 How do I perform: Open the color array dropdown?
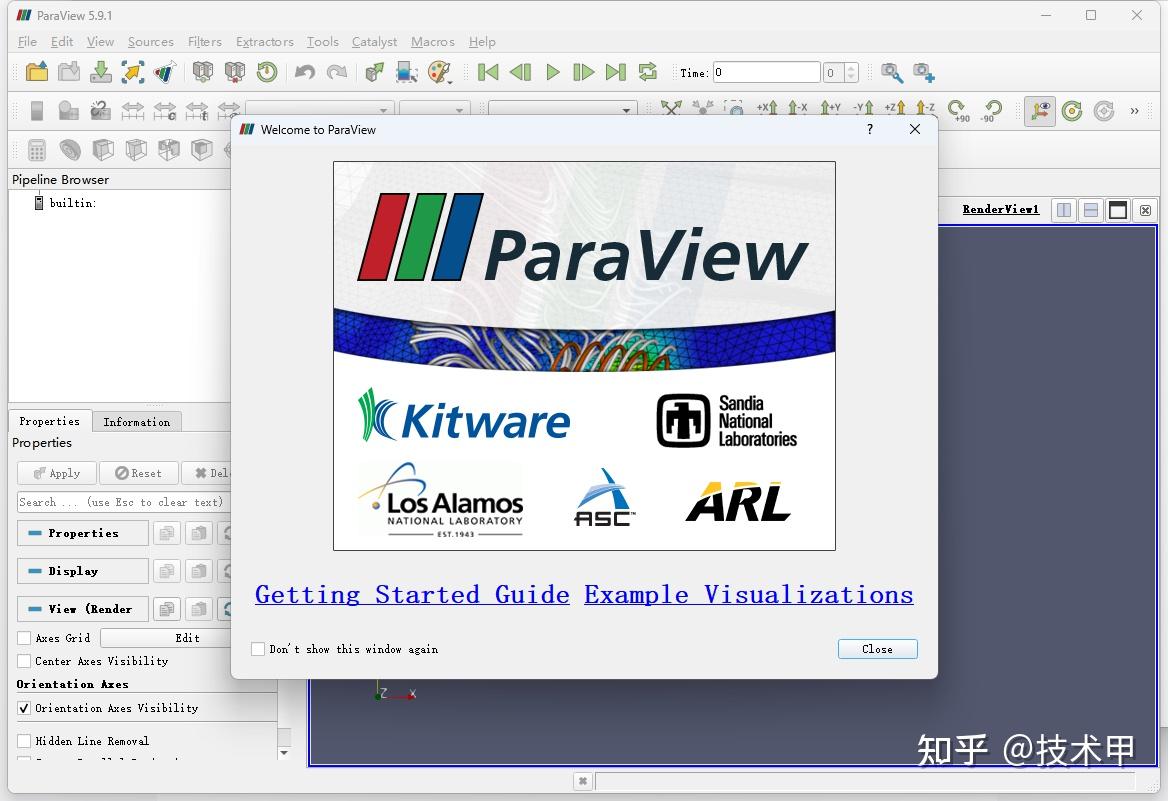[320, 110]
